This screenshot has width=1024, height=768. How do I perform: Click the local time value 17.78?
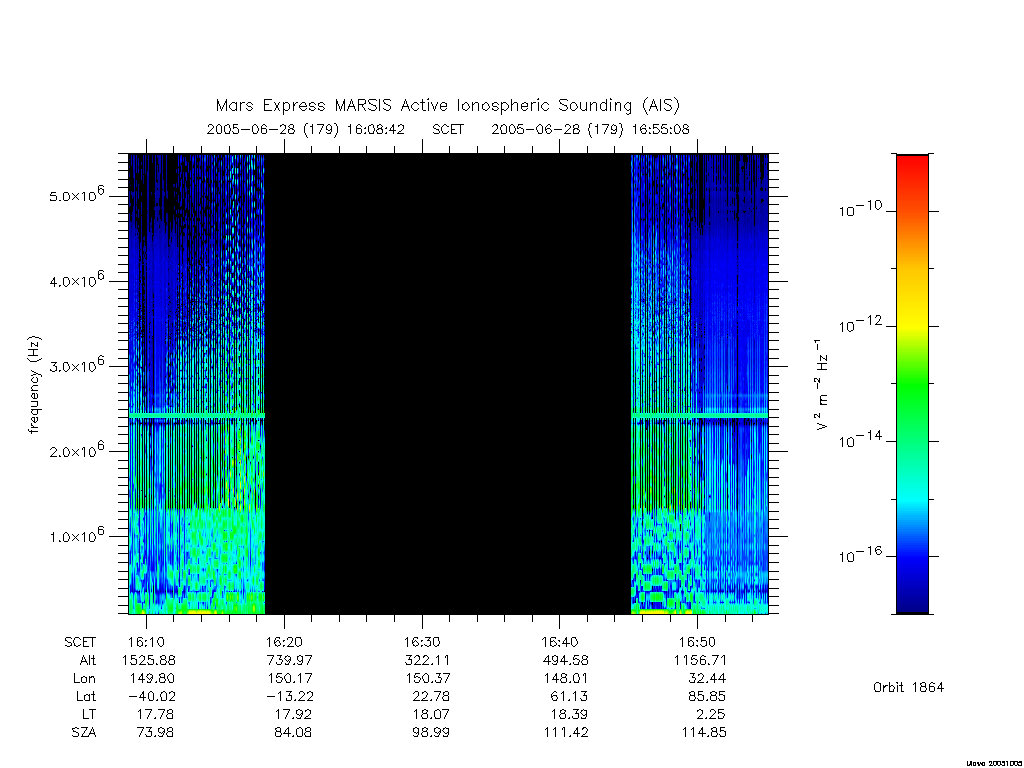pyautogui.click(x=155, y=714)
